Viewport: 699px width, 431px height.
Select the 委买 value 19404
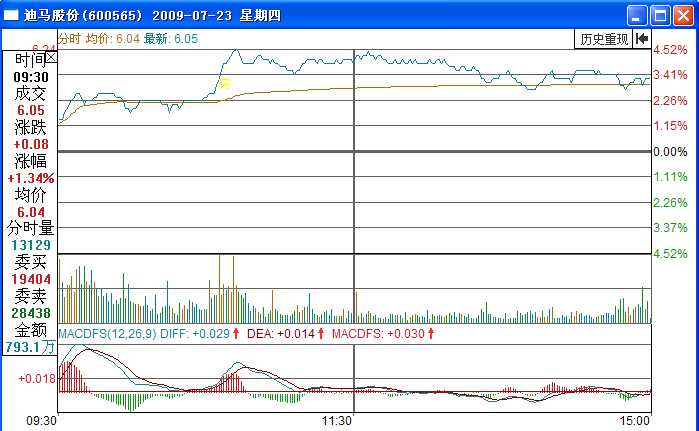(30, 280)
